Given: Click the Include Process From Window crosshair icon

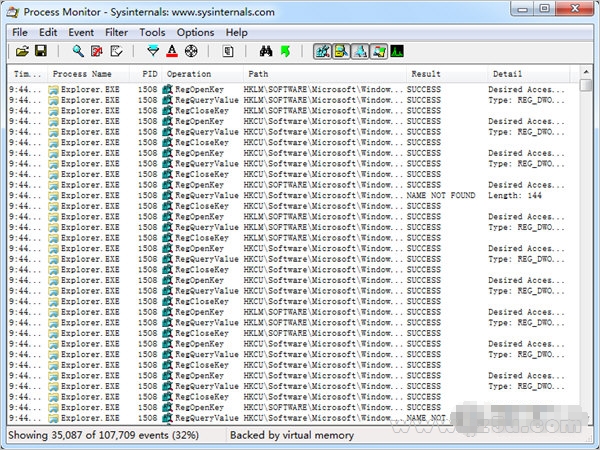Looking at the screenshot, I should [x=191, y=51].
